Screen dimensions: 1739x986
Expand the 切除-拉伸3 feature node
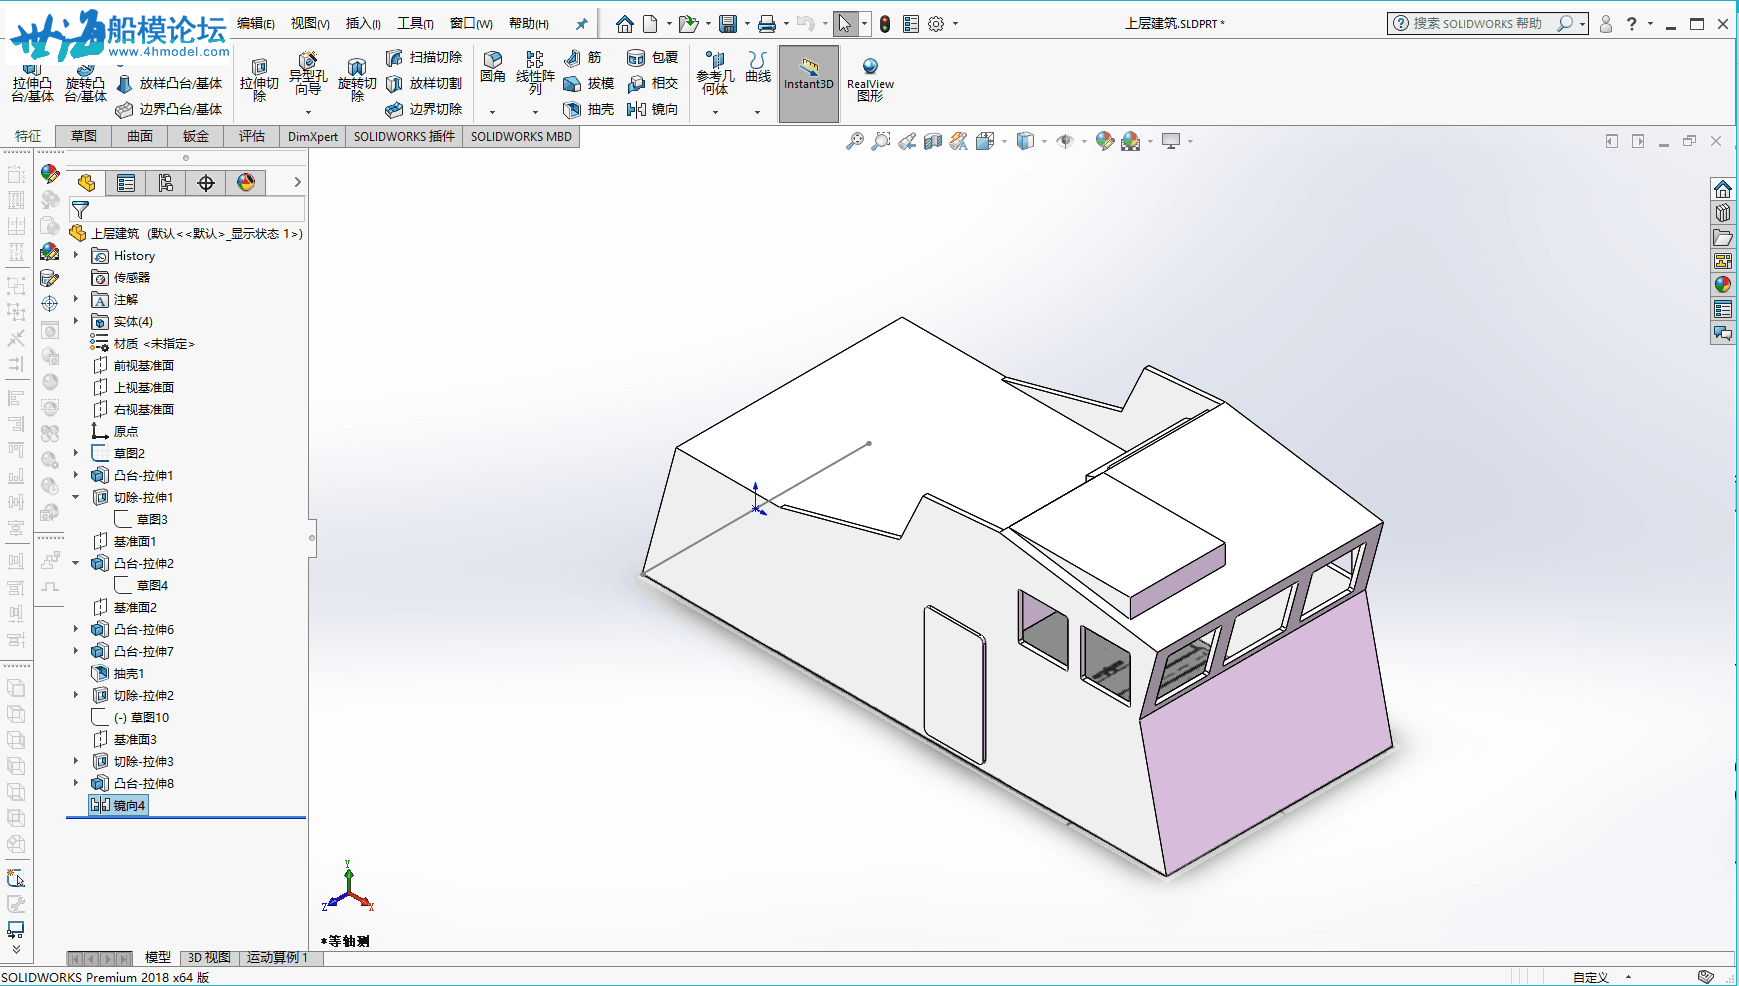point(76,762)
